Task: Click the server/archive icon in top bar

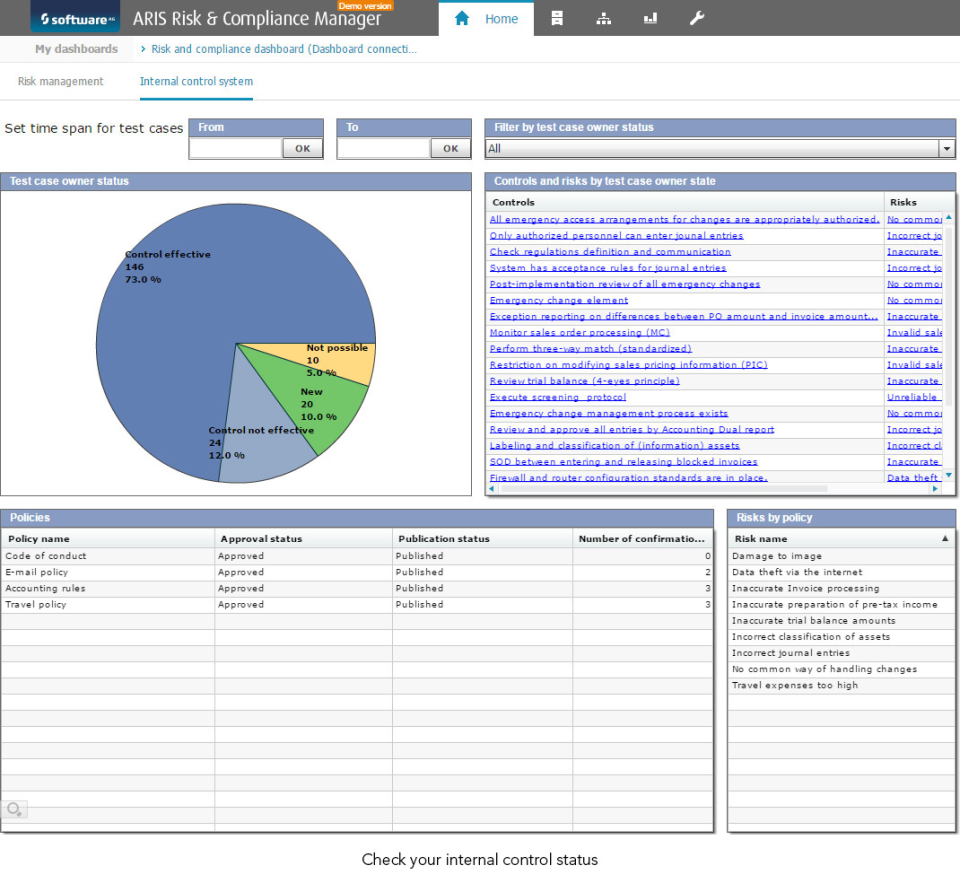Action: [x=557, y=18]
